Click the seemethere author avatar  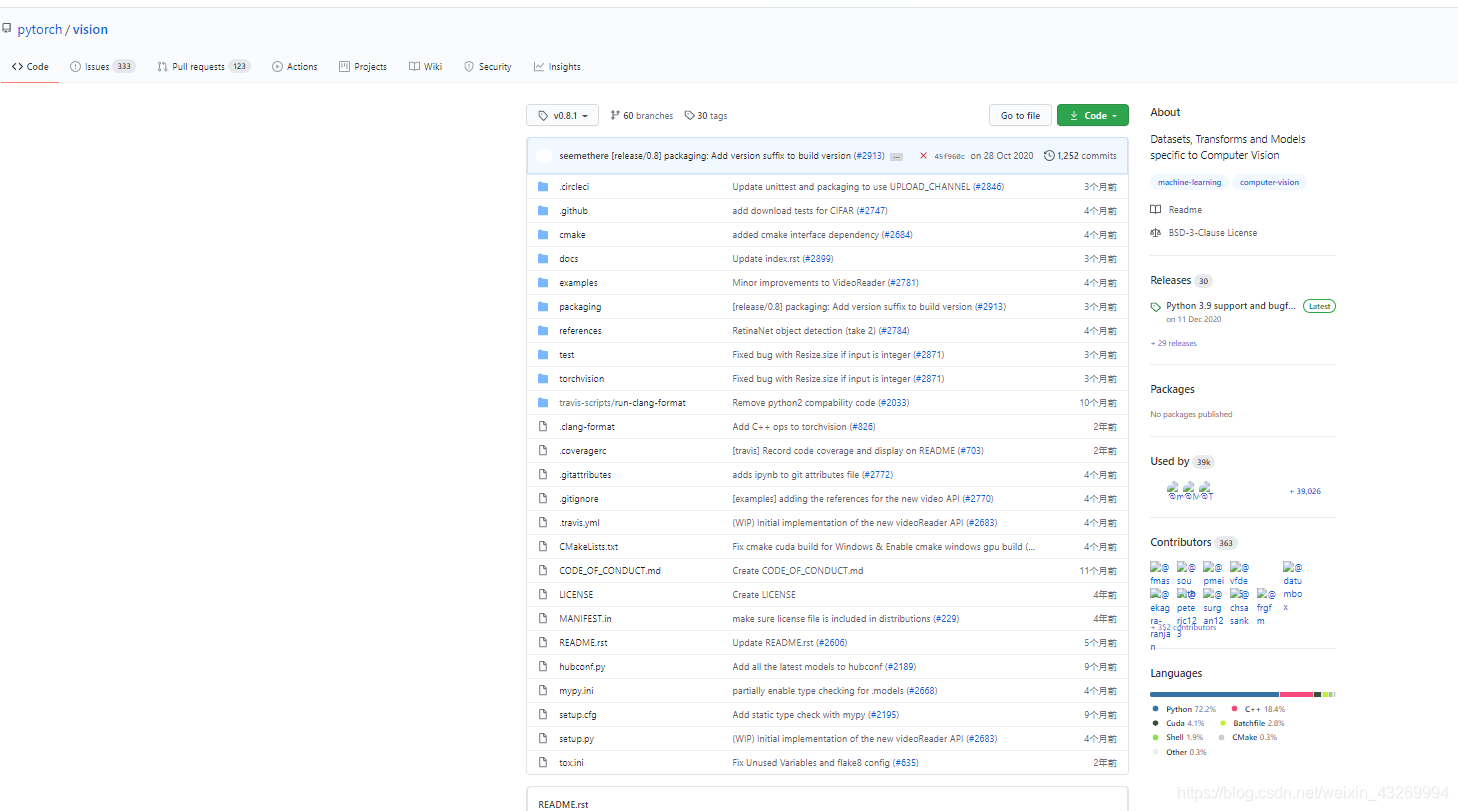544,156
